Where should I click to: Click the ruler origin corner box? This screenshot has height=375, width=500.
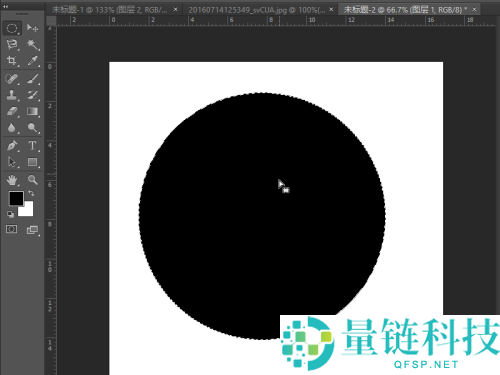(x=51, y=21)
